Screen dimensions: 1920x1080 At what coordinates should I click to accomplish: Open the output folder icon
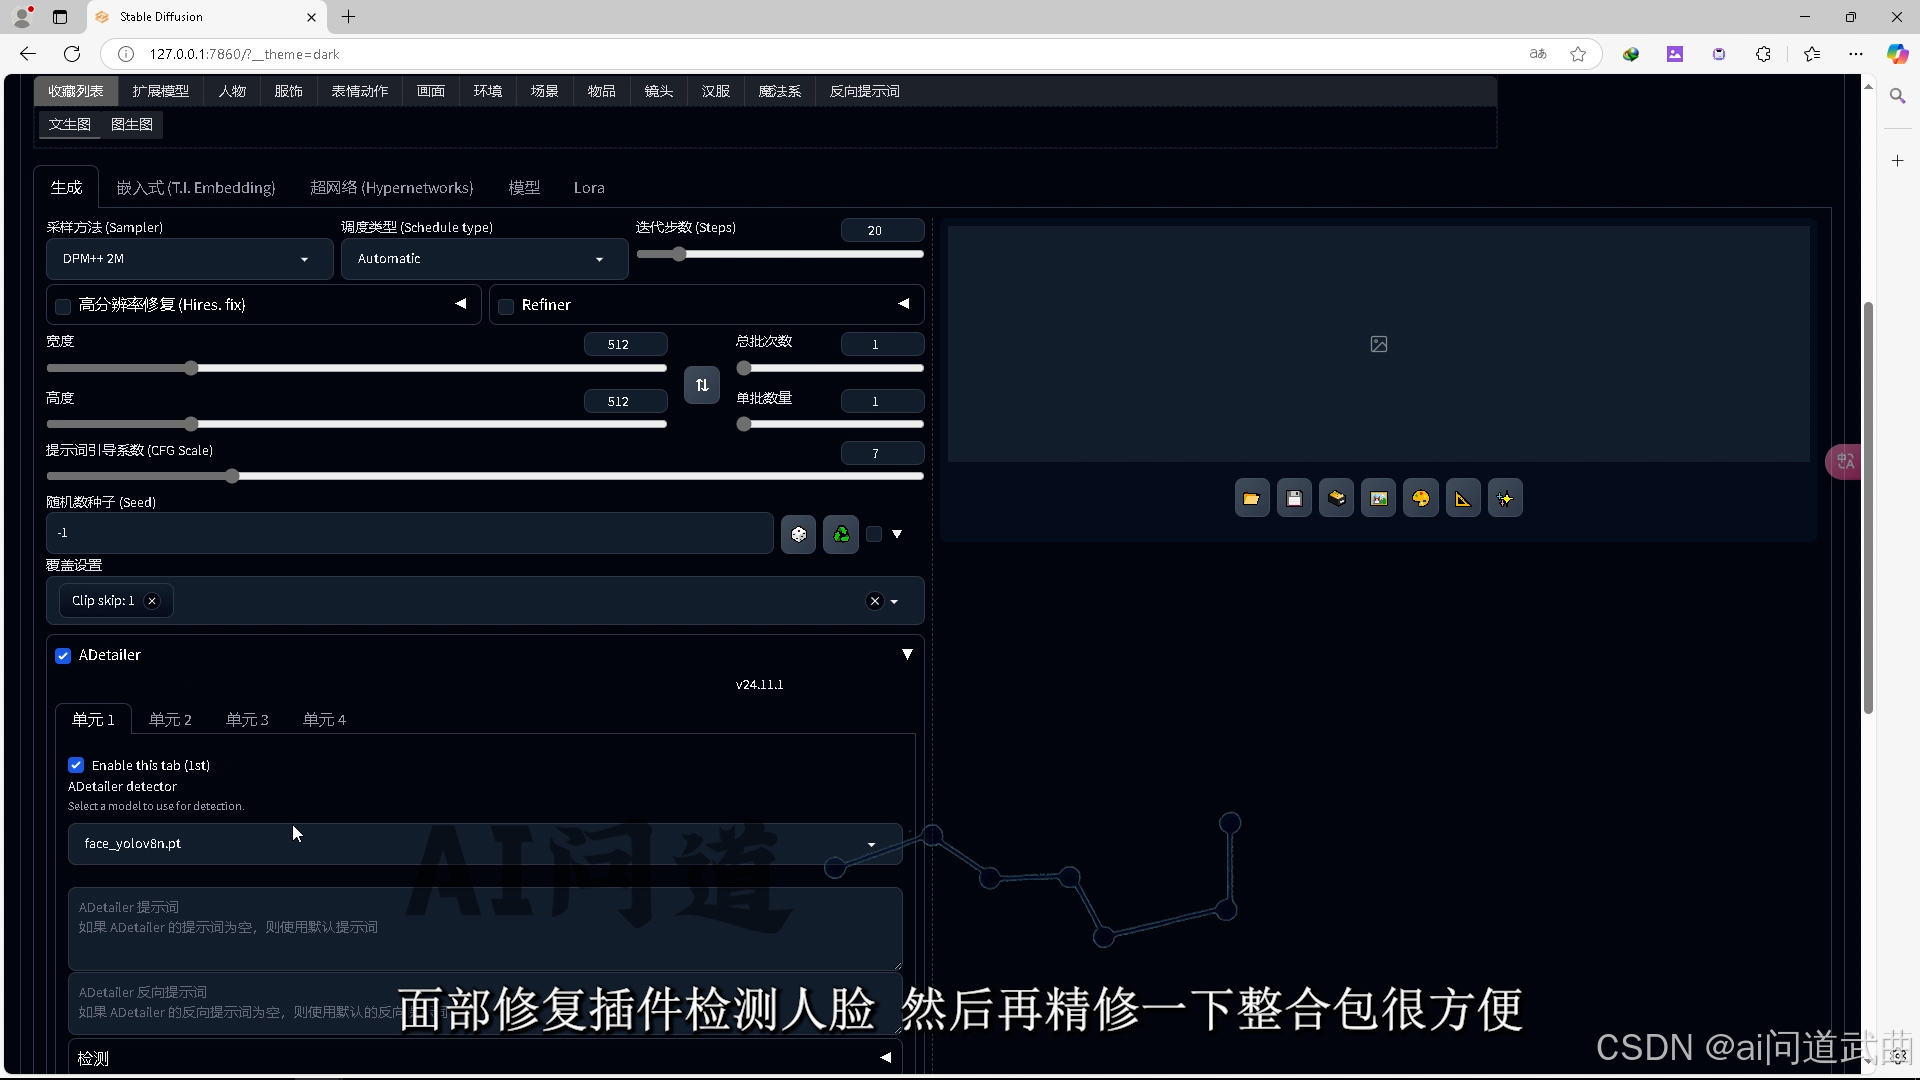pyautogui.click(x=1252, y=499)
